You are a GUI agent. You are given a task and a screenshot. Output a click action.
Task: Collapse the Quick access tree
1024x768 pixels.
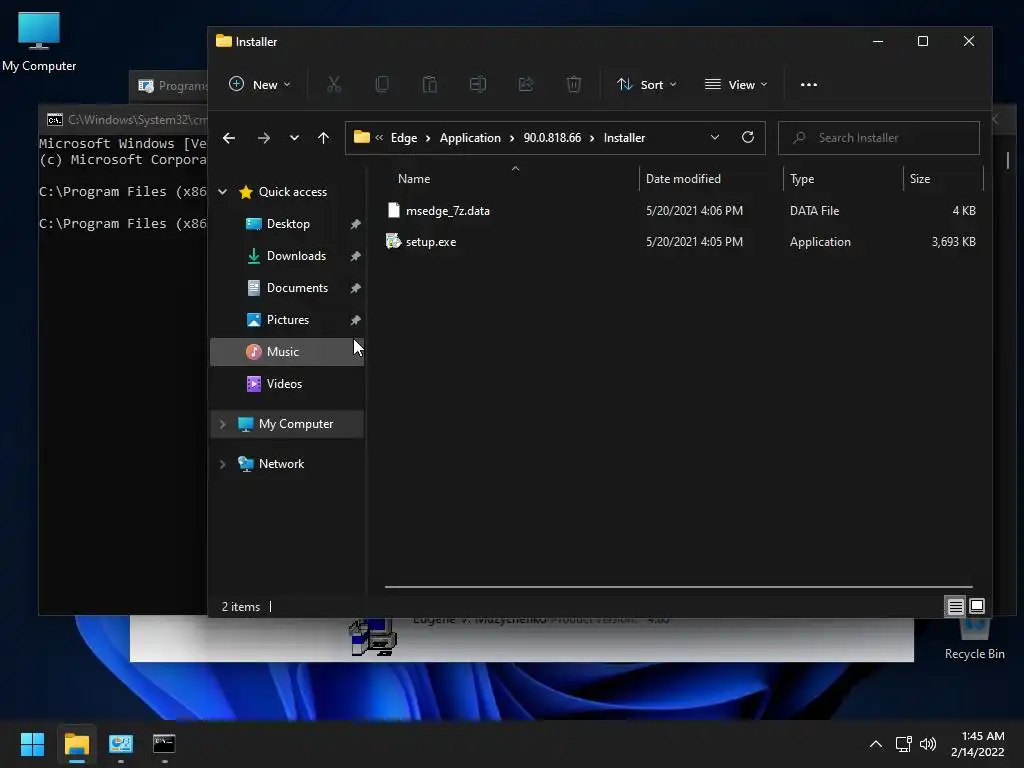pos(223,192)
